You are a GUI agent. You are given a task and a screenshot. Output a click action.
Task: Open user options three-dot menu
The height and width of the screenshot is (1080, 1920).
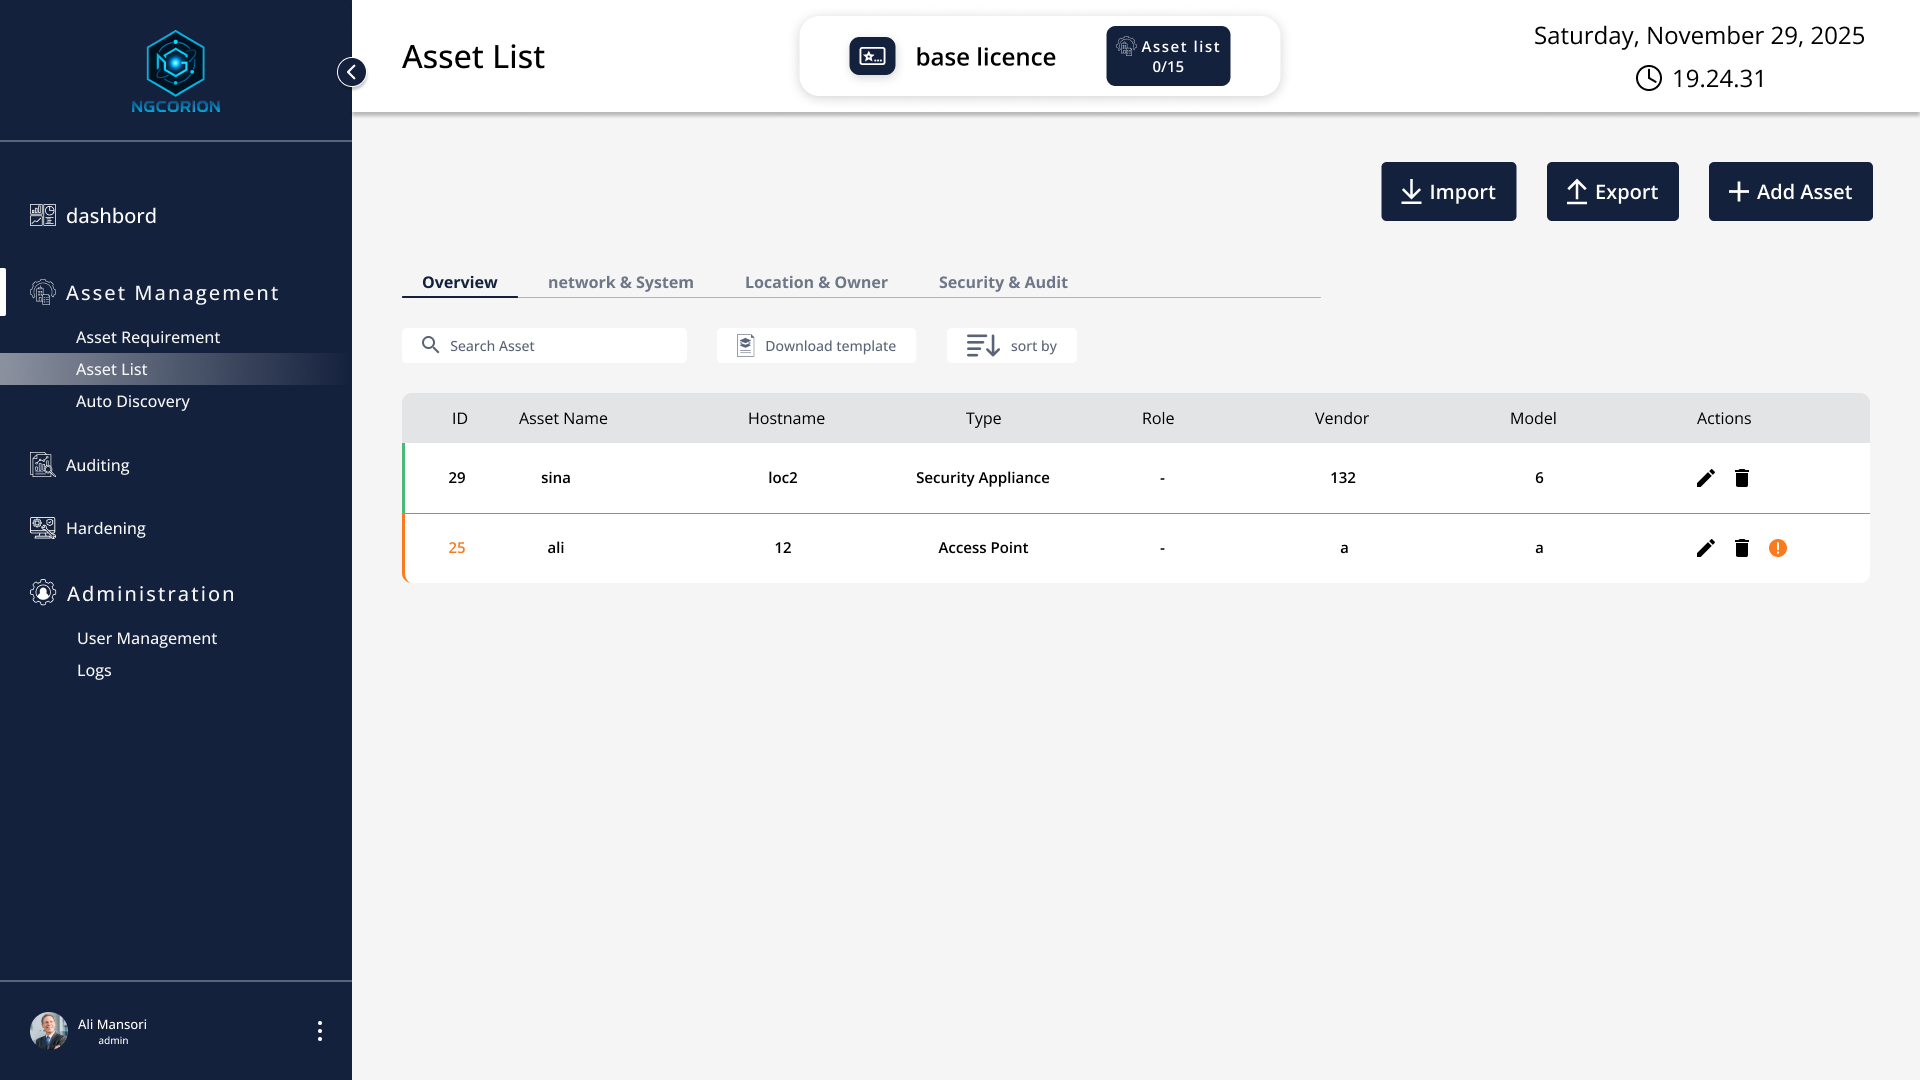(x=320, y=1031)
